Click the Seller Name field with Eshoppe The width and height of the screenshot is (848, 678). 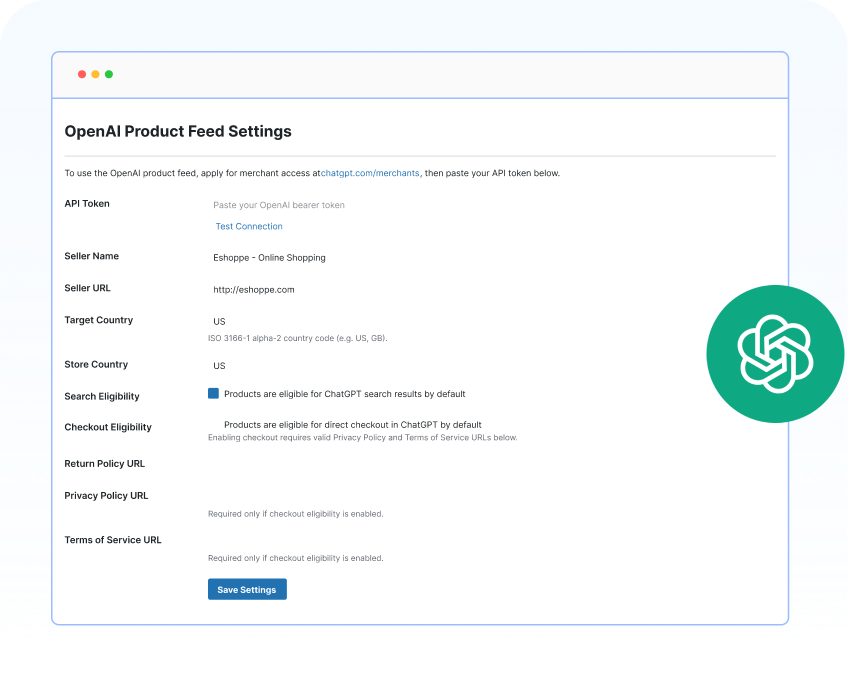pos(269,257)
